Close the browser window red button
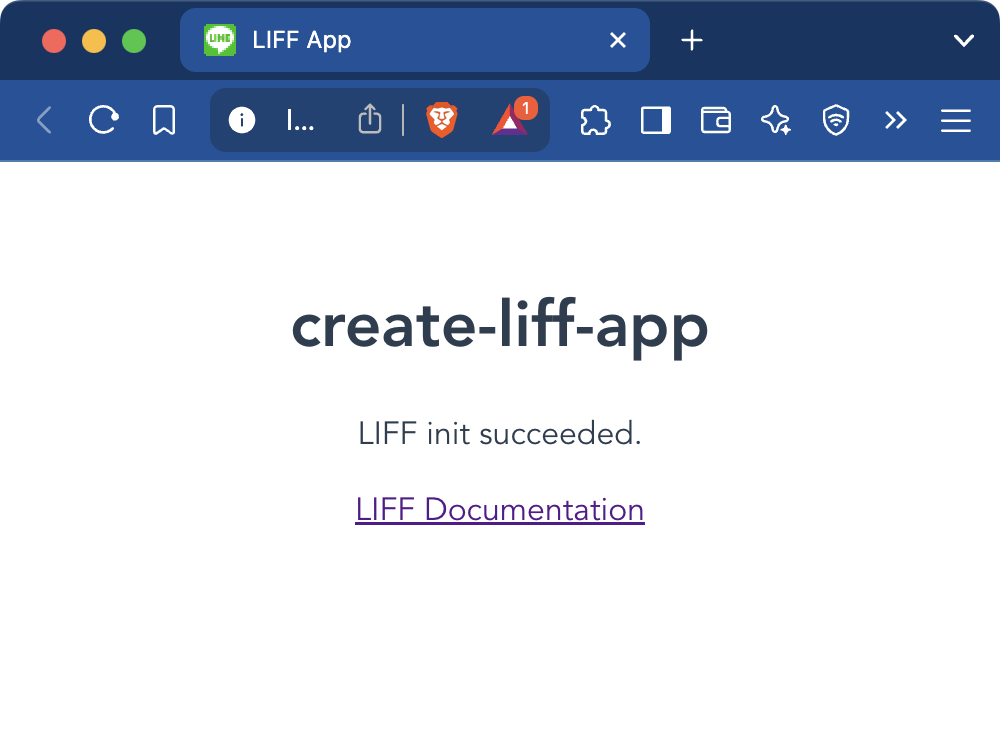The height and width of the screenshot is (750, 1000). pos(54,41)
